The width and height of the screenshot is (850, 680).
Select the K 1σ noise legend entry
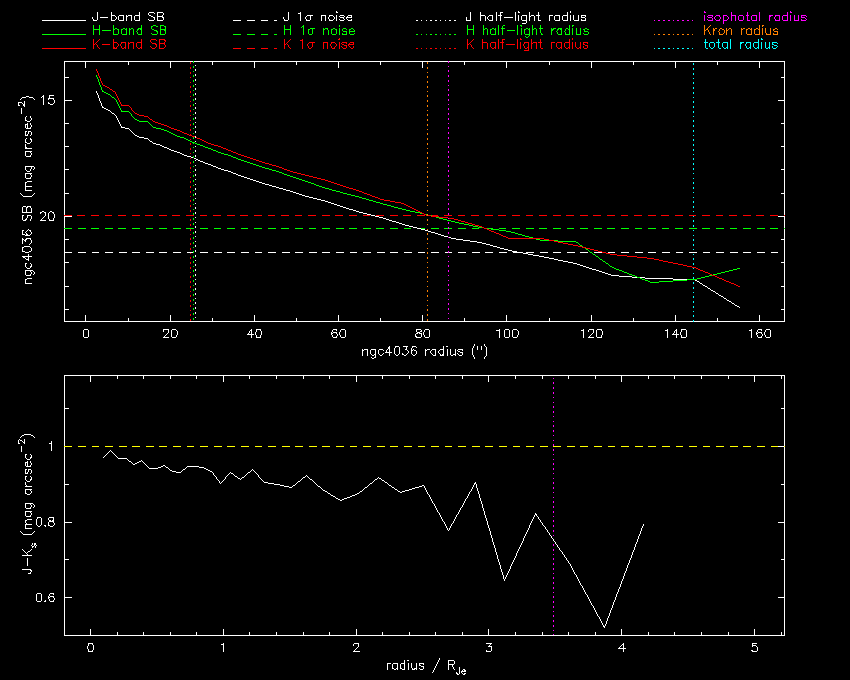[x=323, y=45]
